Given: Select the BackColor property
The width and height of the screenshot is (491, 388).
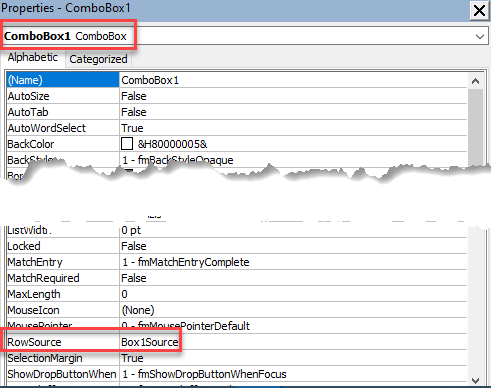Looking at the screenshot, I should click(x=63, y=144).
